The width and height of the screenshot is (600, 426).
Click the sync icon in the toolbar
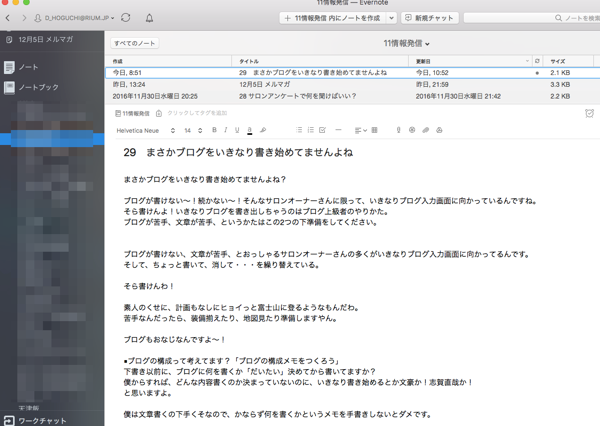(x=125, y=18)
